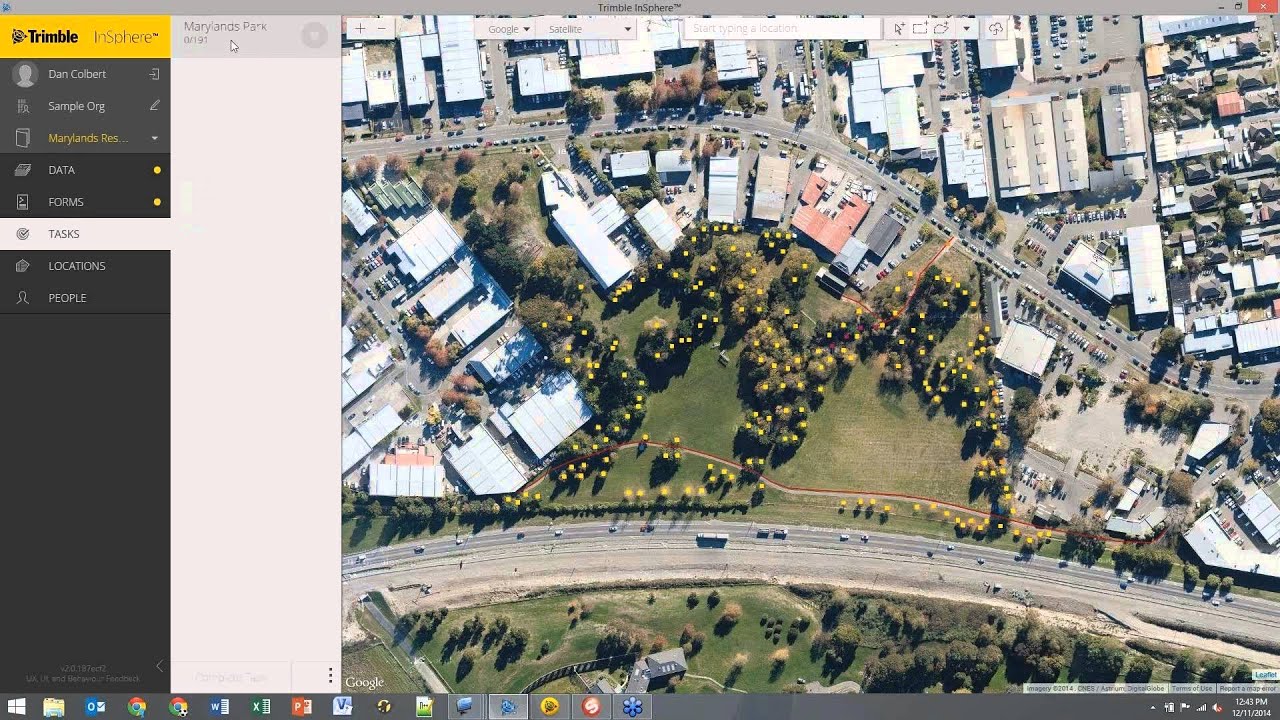The height and width of the screenshot is (720, 1280).
Task: Edit Sample Org with pencil icon
Action: [154, 105]
